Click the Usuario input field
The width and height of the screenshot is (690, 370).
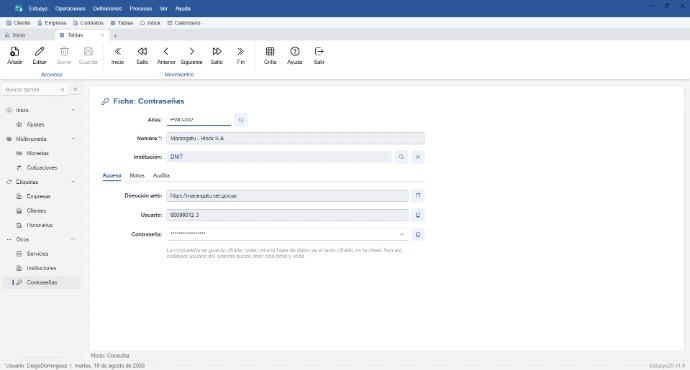[x=287, y=215]
